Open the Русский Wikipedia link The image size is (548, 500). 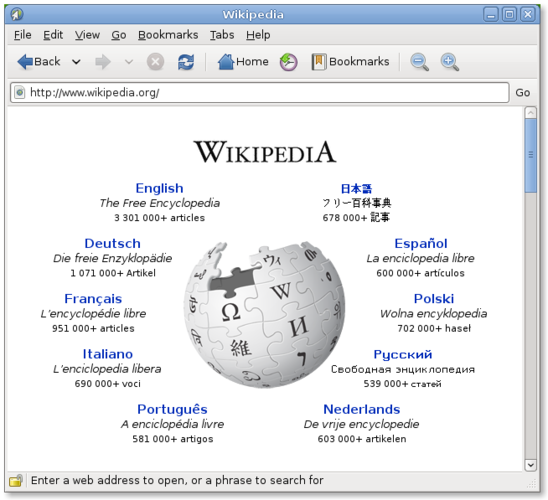pyautogui.click(x=403, y=355)
